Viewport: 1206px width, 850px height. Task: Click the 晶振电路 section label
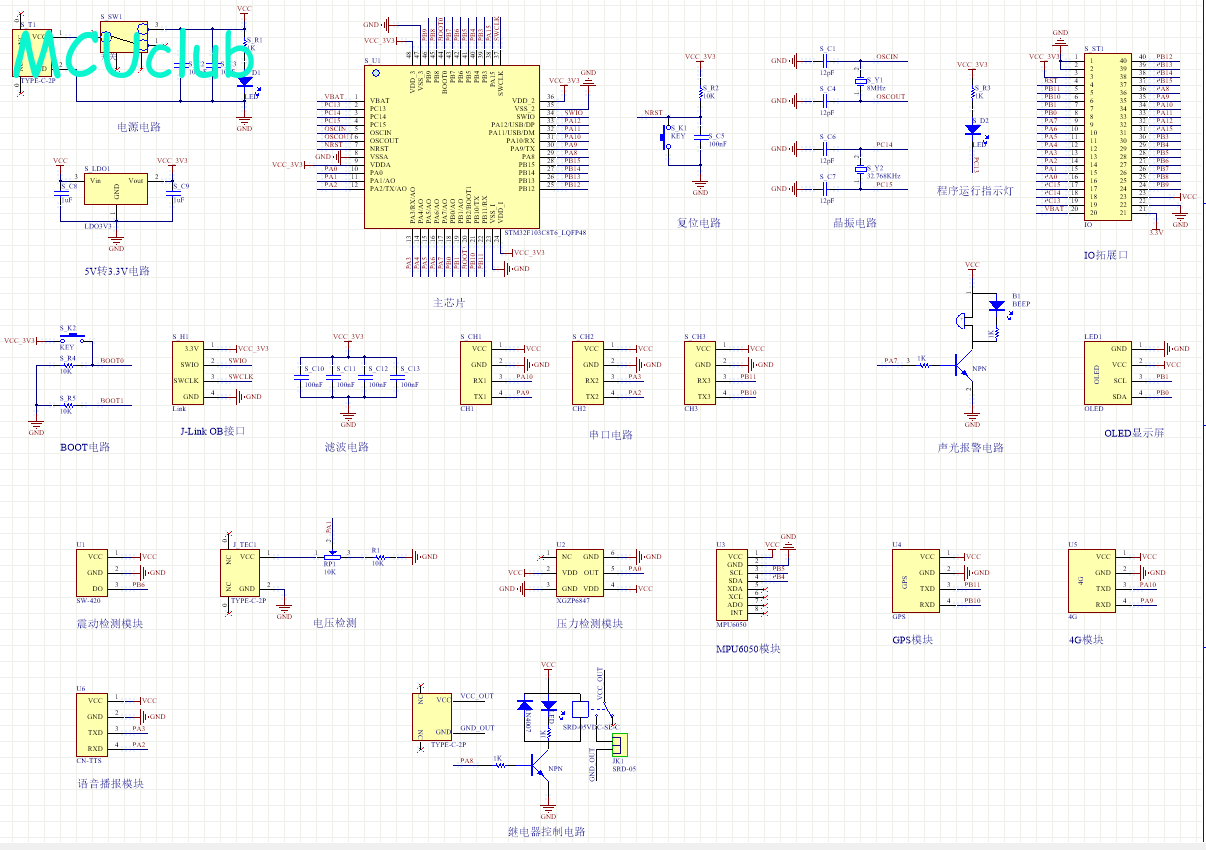click(855, 223)
